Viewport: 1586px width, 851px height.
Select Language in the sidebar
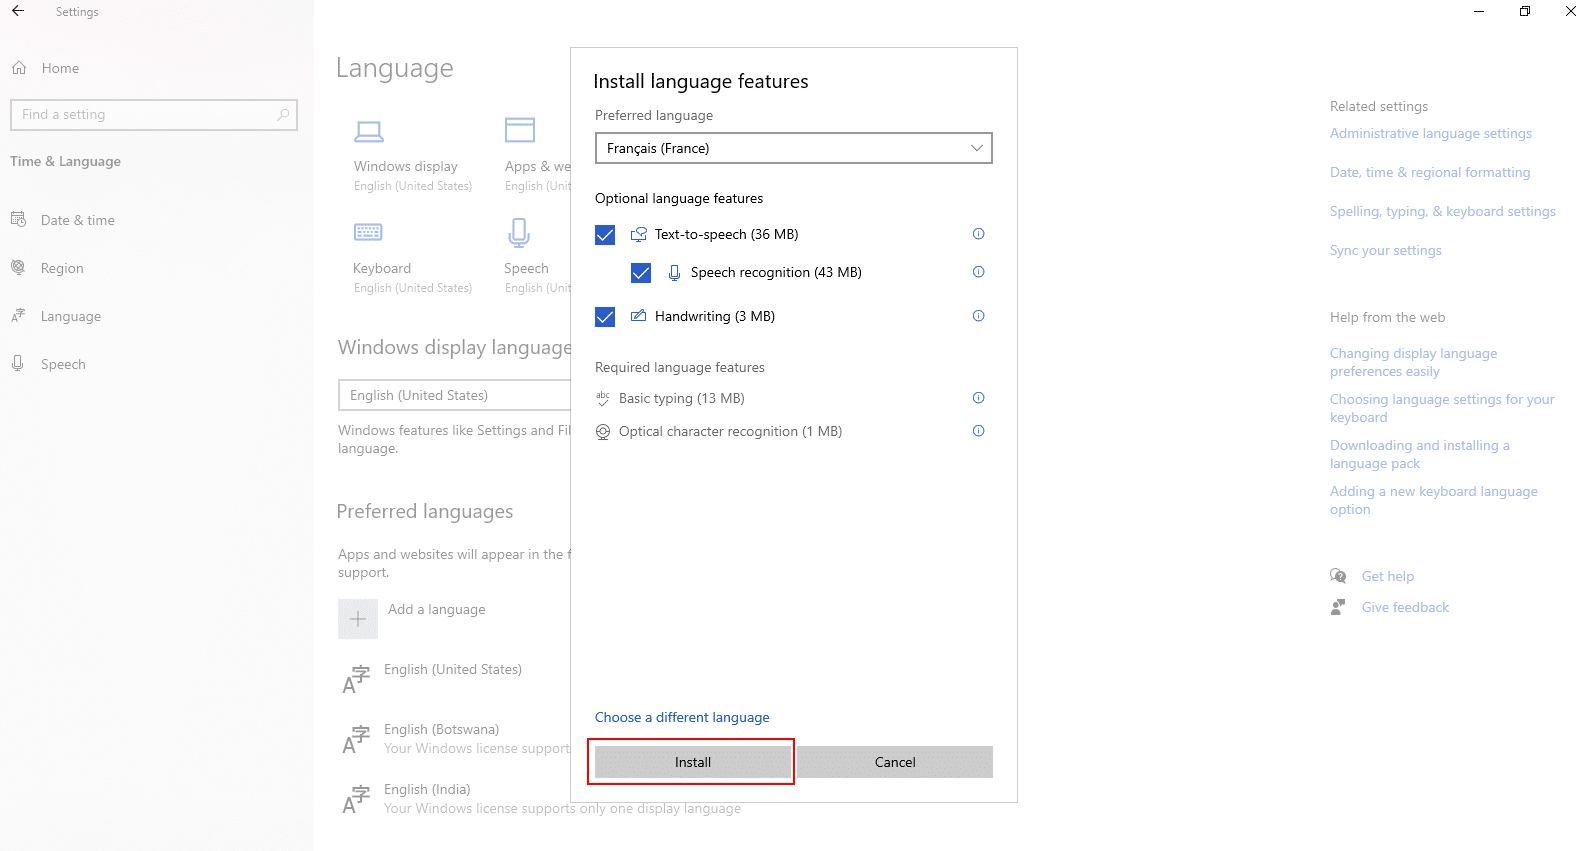coord(71,316)
